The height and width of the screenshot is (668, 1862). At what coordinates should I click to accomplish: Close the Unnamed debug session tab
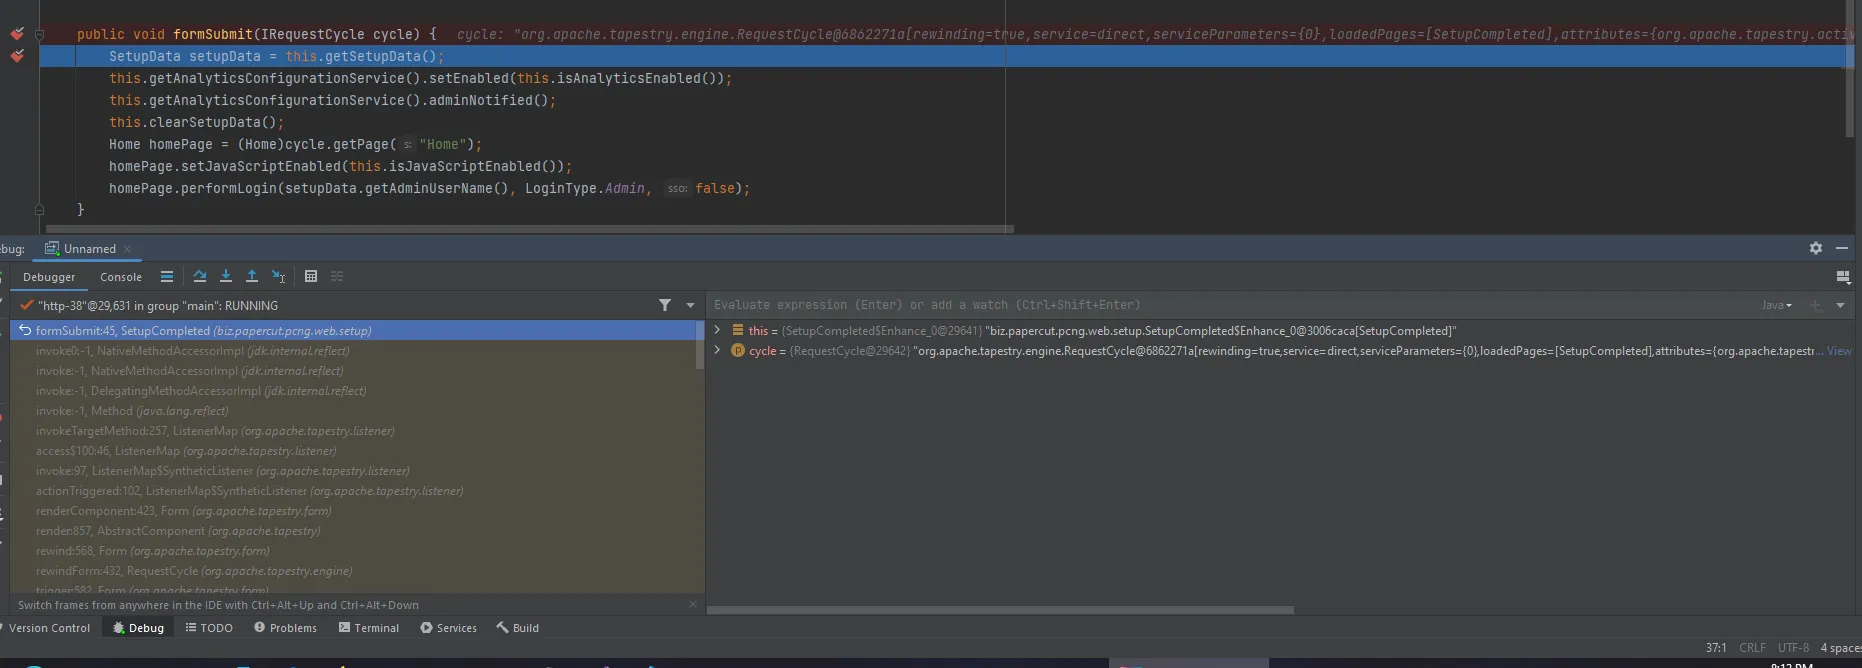127,249
